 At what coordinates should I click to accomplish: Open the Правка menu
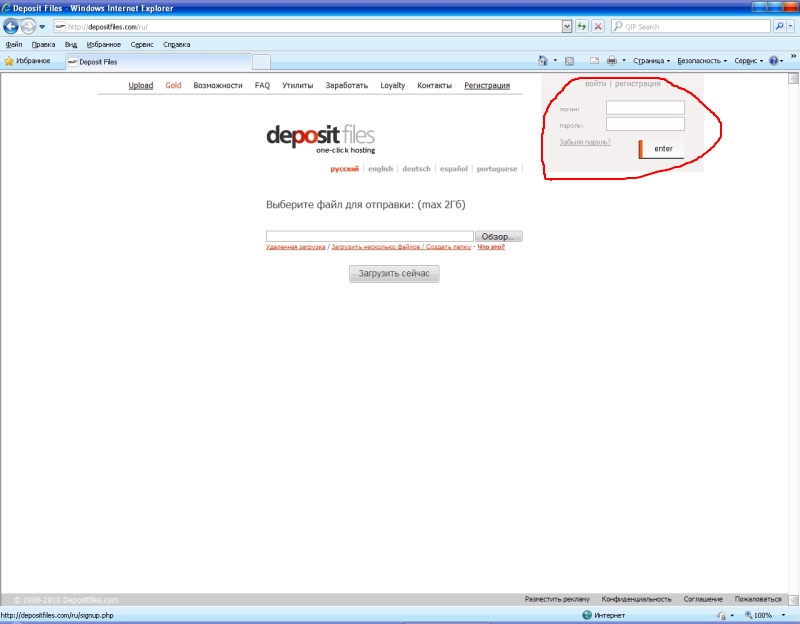(43, 44)
